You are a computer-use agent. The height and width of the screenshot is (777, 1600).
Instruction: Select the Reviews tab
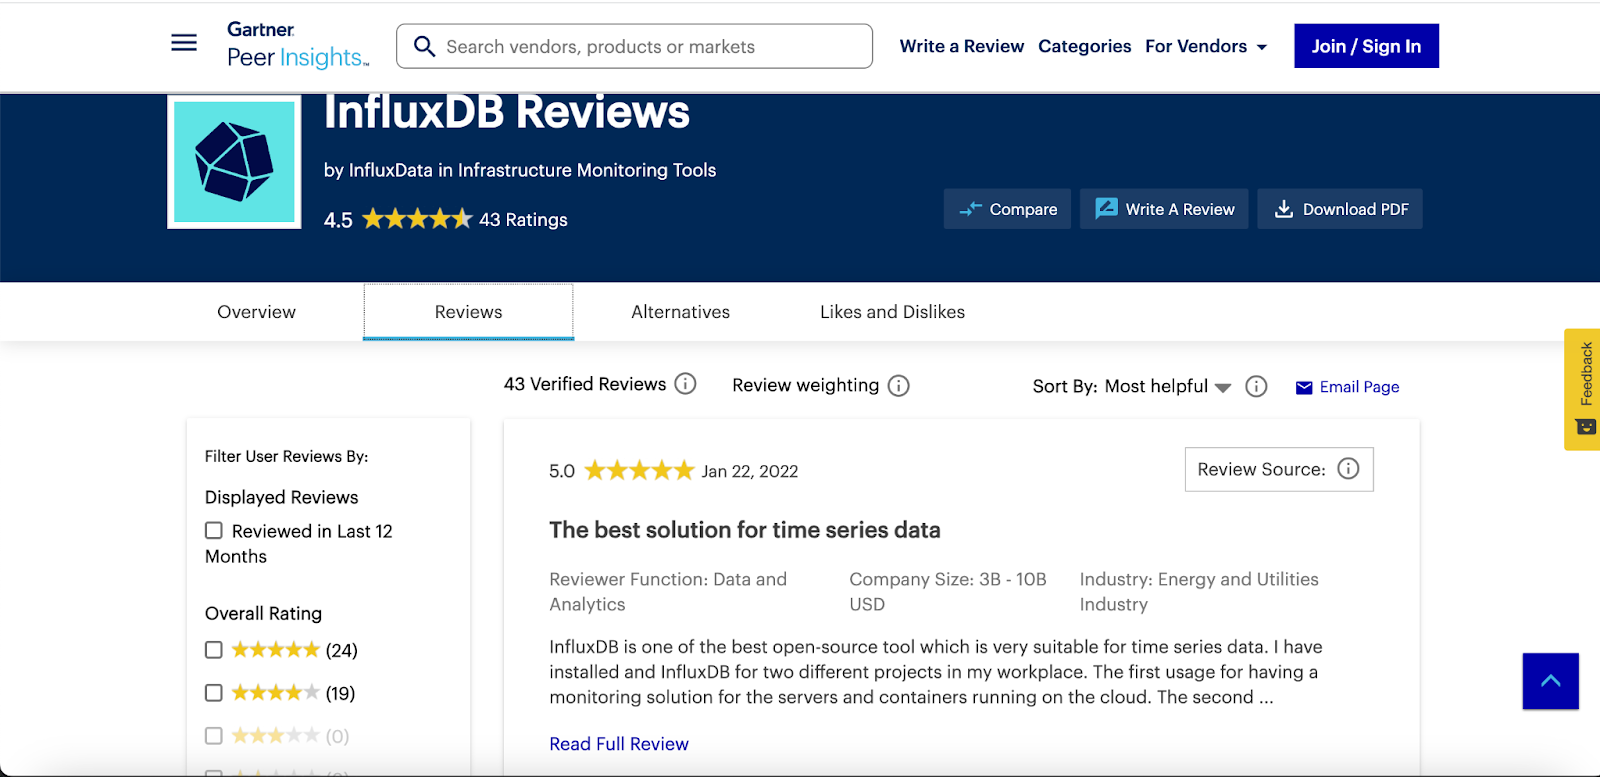pyautogui.click(x=468, y=312)
